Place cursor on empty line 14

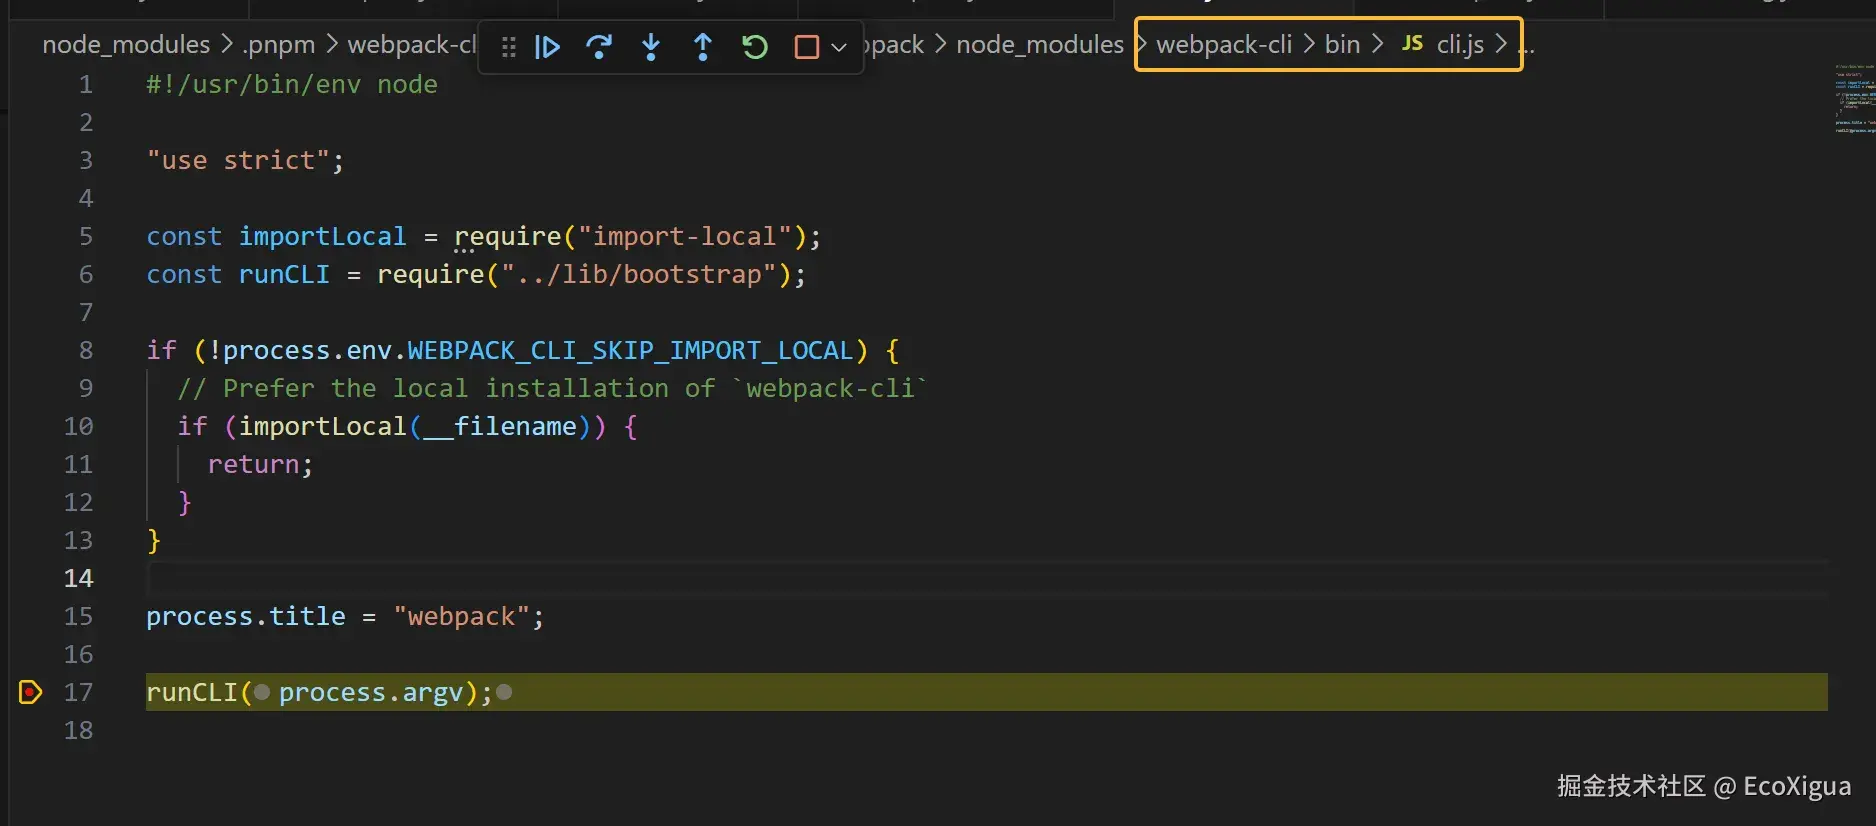coord(986,578)
